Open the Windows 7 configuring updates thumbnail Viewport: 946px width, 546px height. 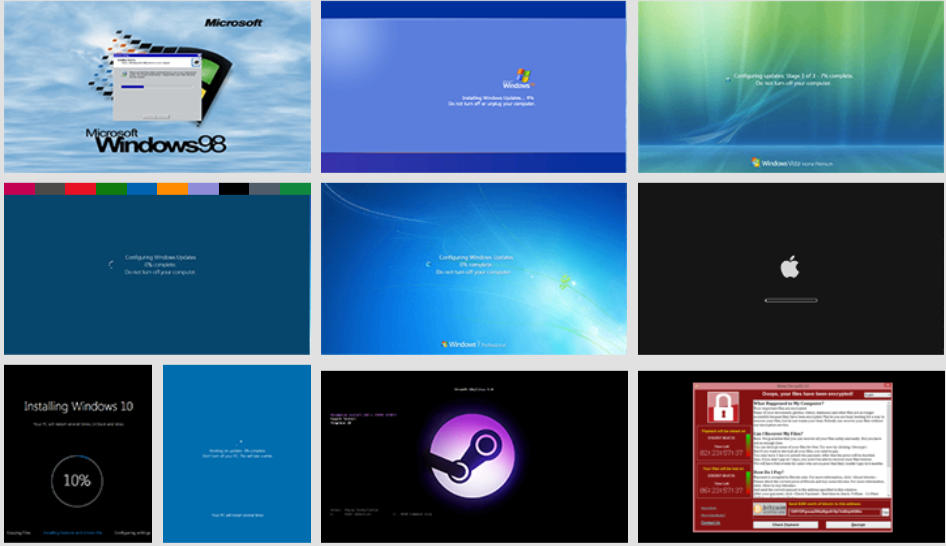[474, 268]
